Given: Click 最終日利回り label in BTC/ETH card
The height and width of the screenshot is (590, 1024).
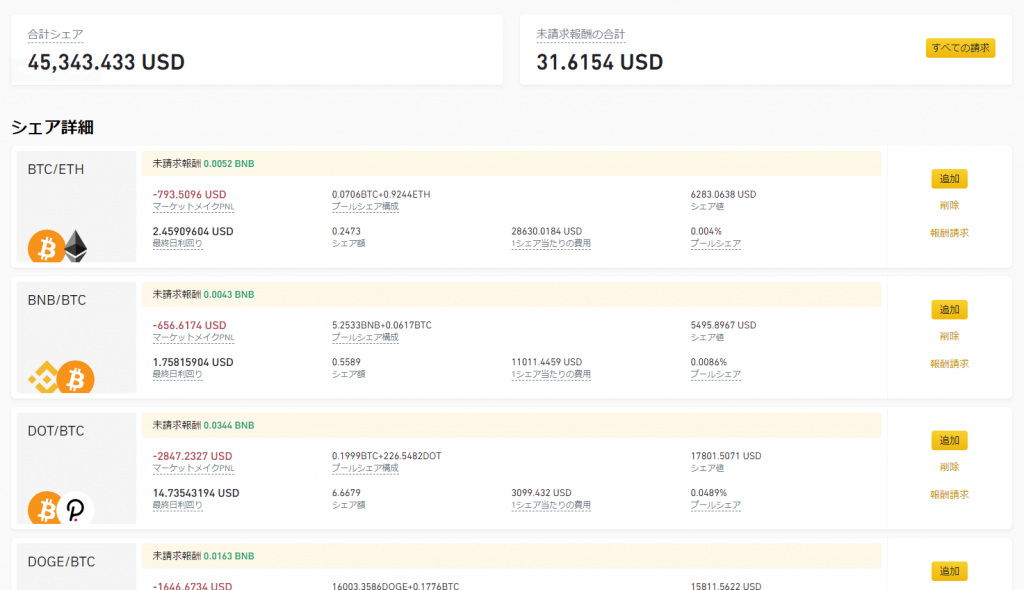Looking at the screenshot, I should [x=178, y=244].
